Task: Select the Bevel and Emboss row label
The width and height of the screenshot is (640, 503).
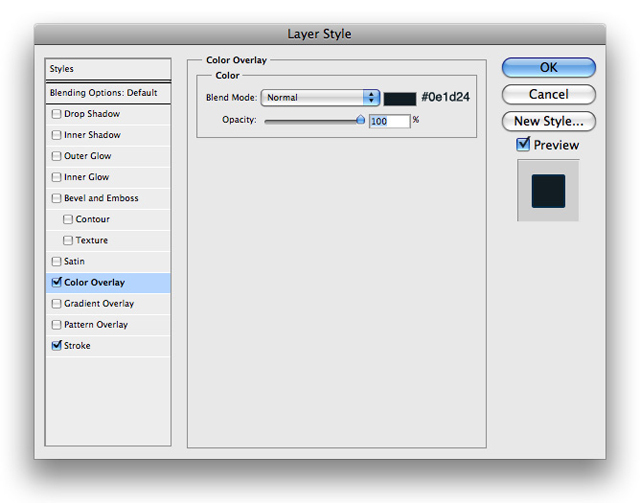Action: point(101,198)
